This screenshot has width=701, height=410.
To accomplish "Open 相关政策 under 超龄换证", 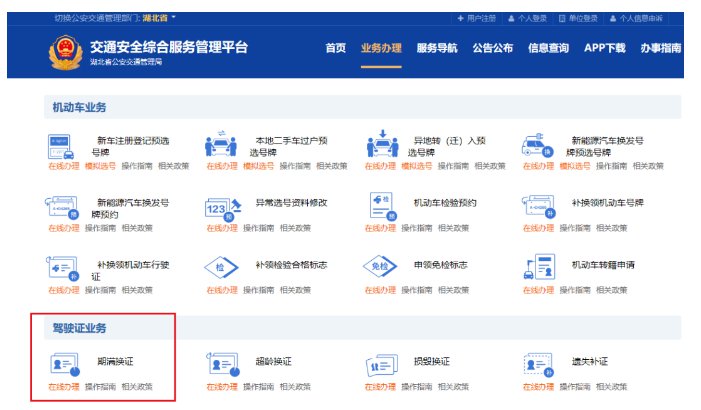I will tap(295, 387).
